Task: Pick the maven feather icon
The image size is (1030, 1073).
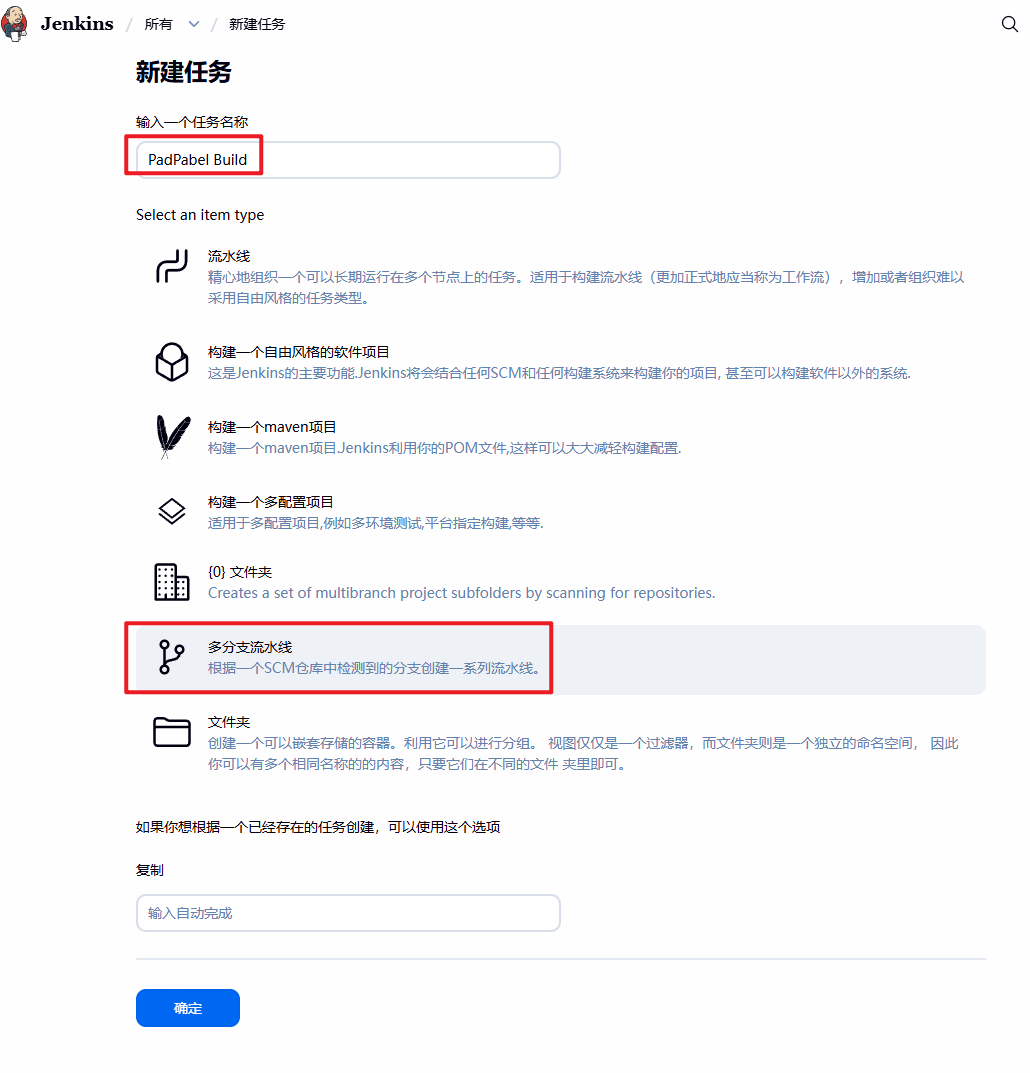Action: [x=172, y=437]
